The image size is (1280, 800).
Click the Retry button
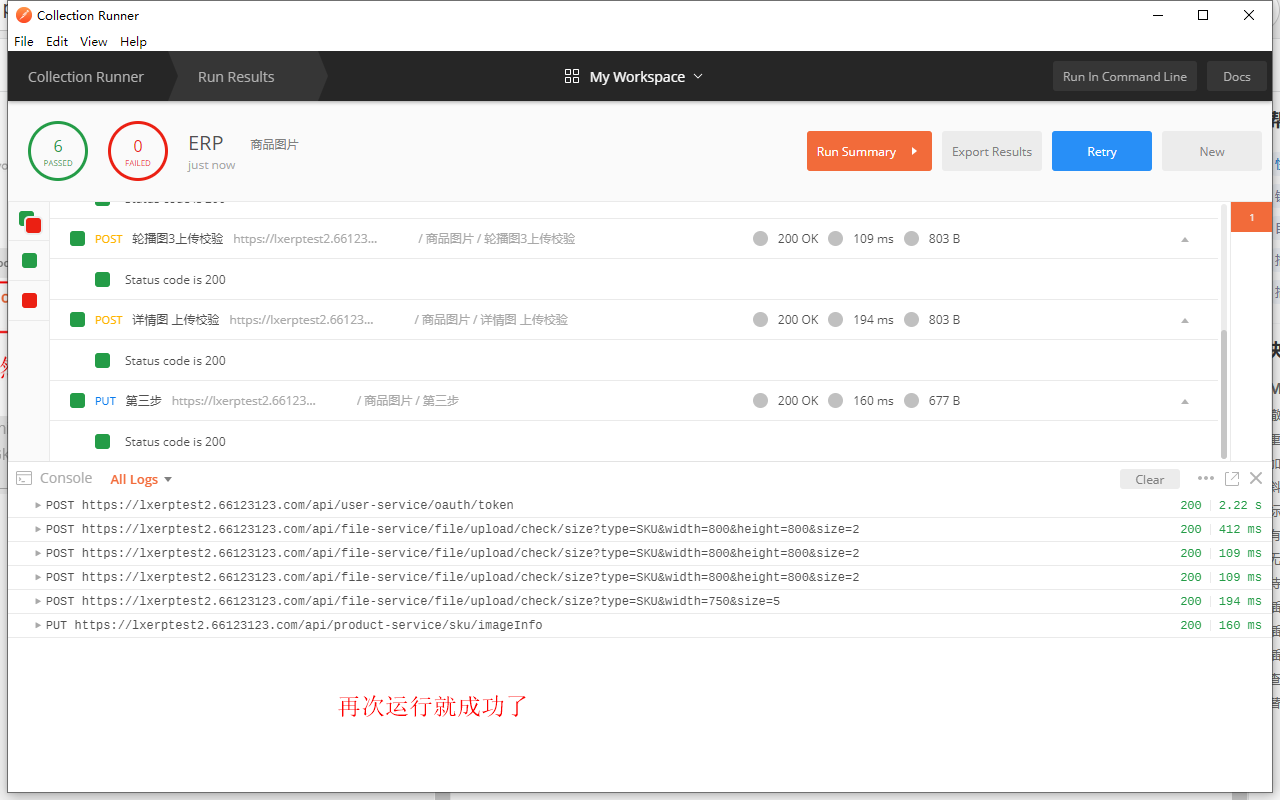click(x=1101, y=150)
